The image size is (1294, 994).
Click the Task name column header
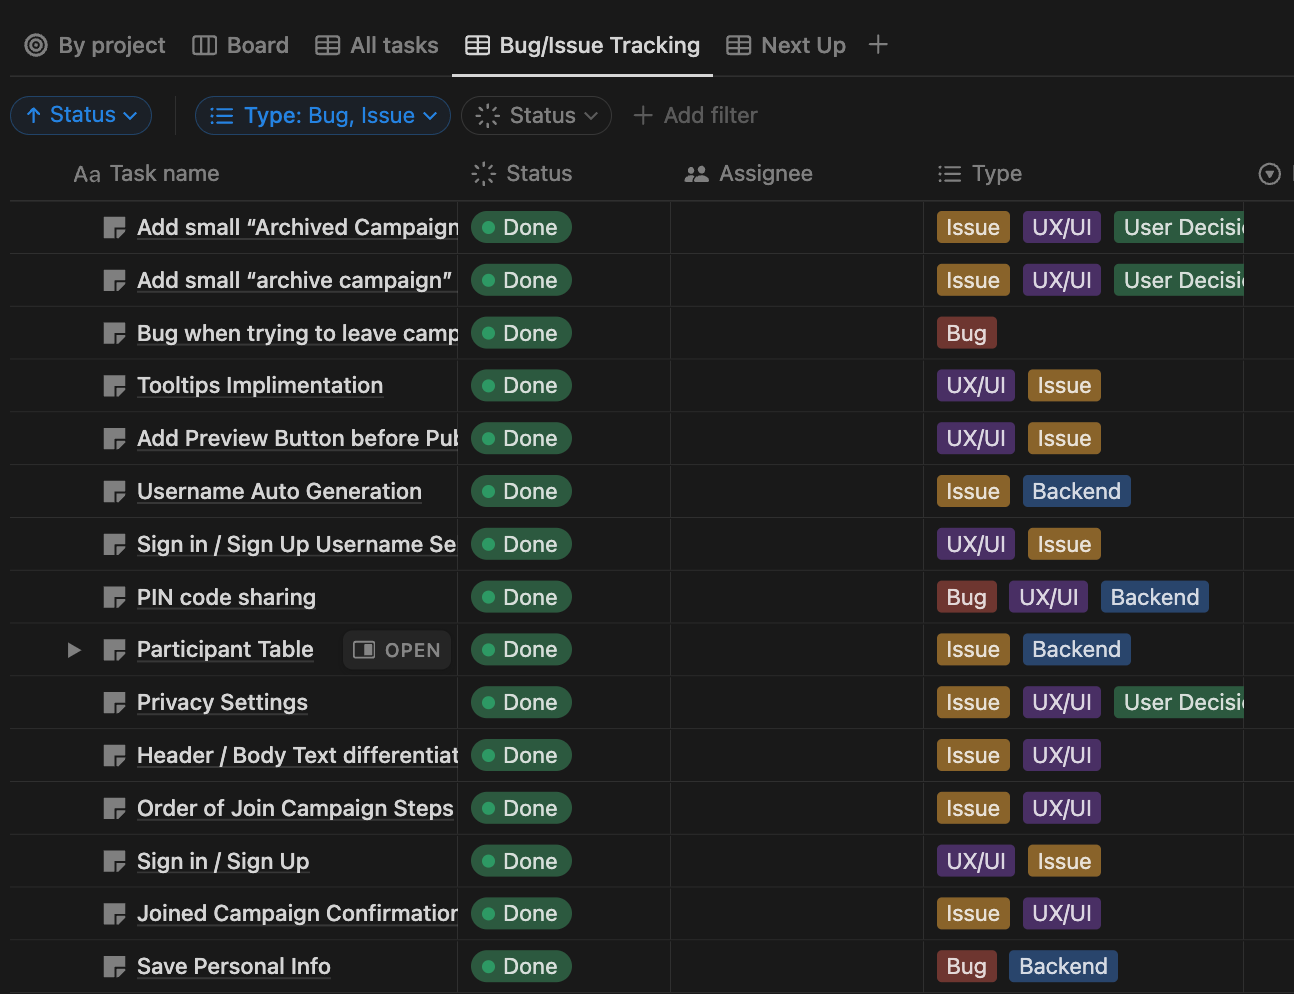coord(147,174)
